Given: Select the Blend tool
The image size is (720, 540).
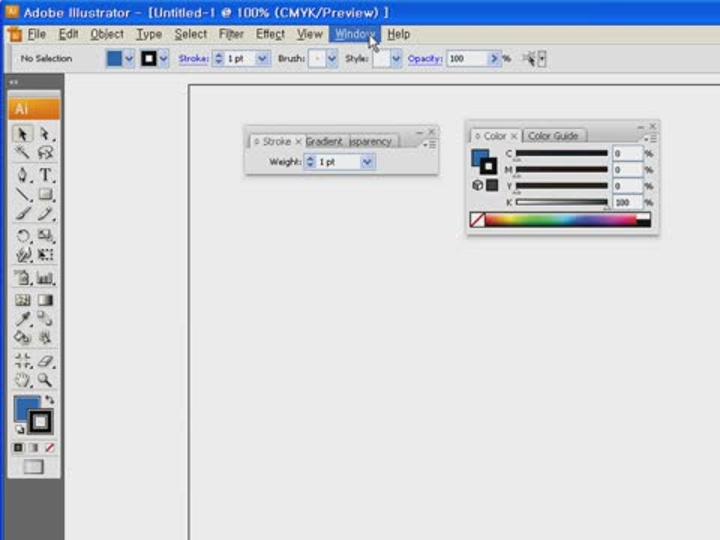Looking at the screenshot, I should (45, 319).
